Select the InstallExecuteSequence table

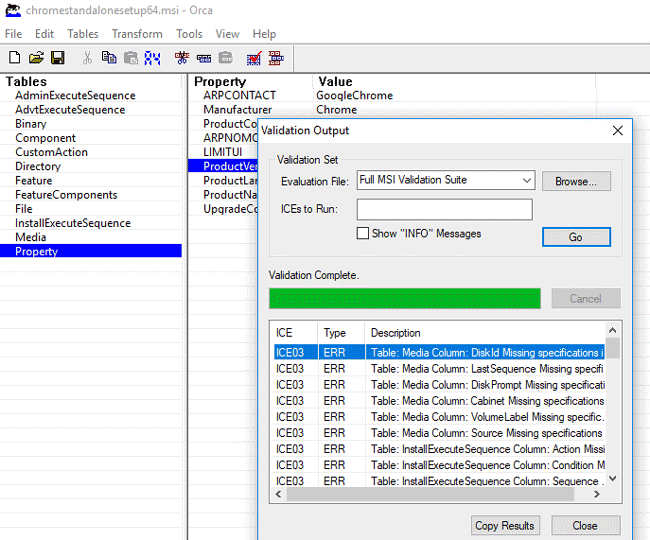(x=73, y=223)
